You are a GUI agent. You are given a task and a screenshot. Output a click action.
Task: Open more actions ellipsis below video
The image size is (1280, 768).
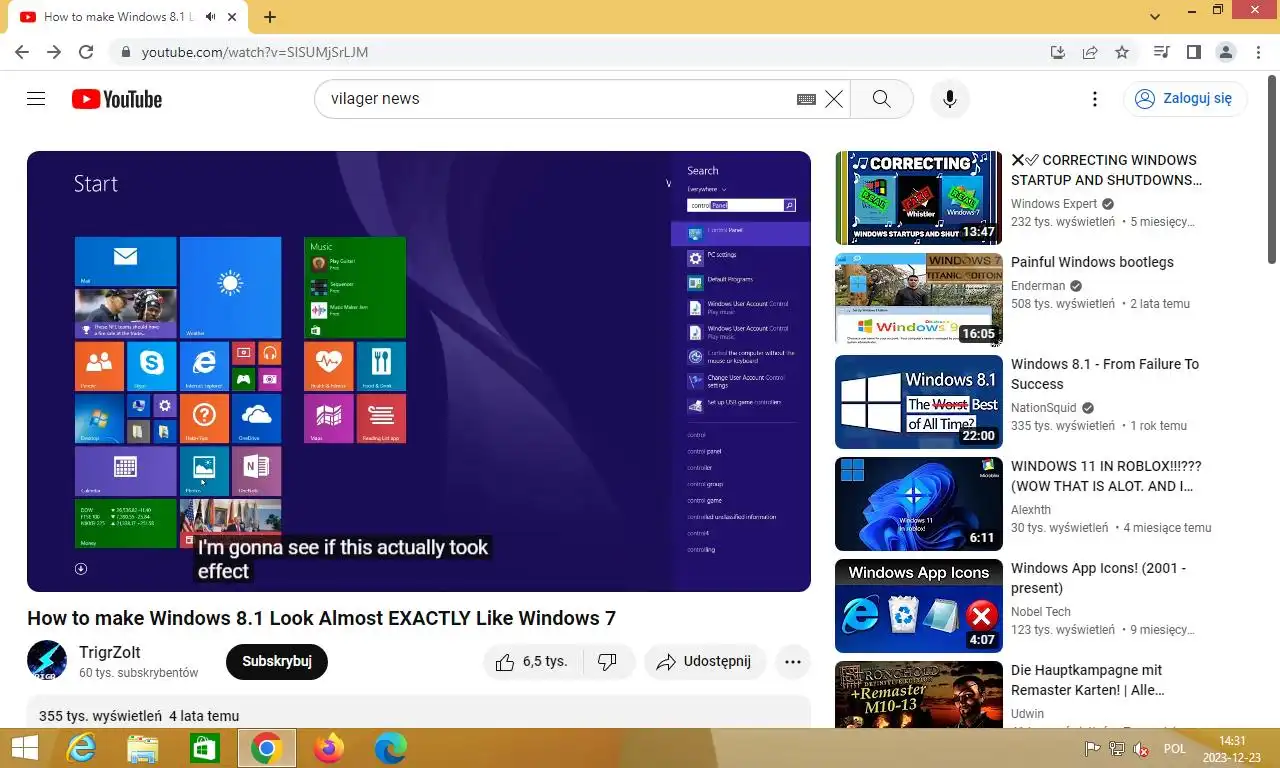tap(793, 662)
